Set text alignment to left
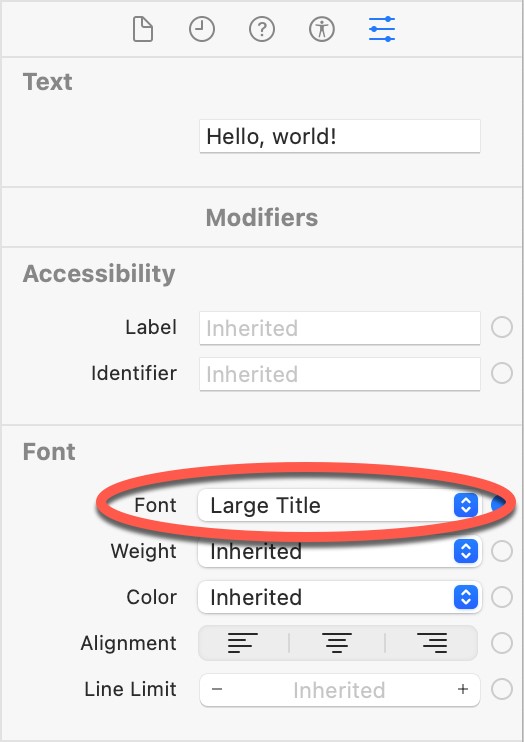524x742 pixels. pyautogui.click(x=243, y=643)
